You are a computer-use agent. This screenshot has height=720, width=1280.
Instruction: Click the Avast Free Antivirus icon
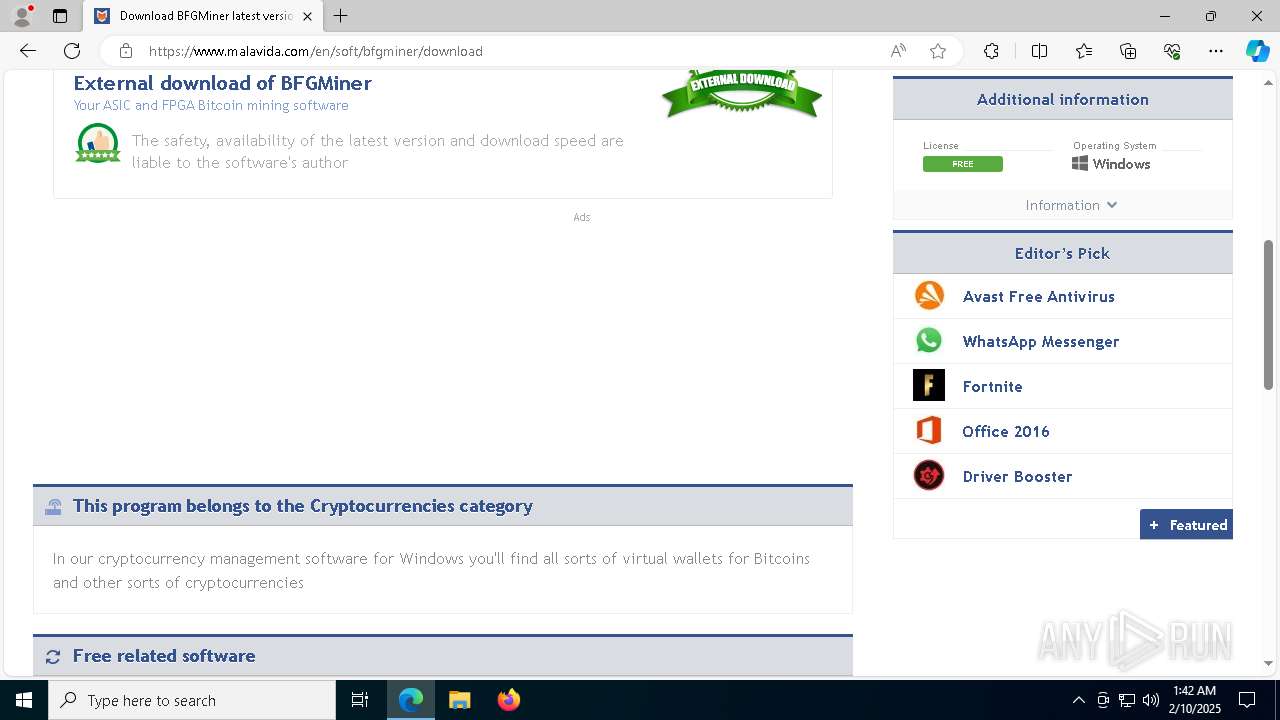click(x=929, y=296)
